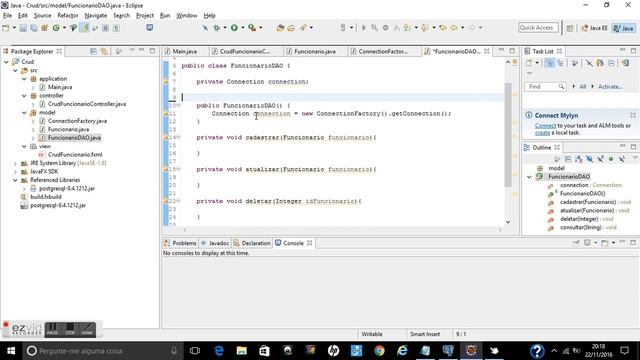Collapse the model package node

pyautogui.click(x=24, y=112)
